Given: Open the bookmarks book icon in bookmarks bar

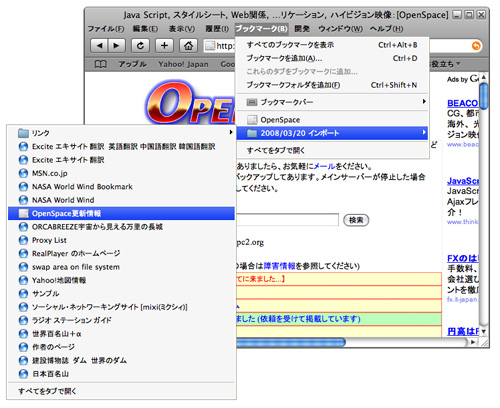Looking at the screenshot, I should [101, 64].
